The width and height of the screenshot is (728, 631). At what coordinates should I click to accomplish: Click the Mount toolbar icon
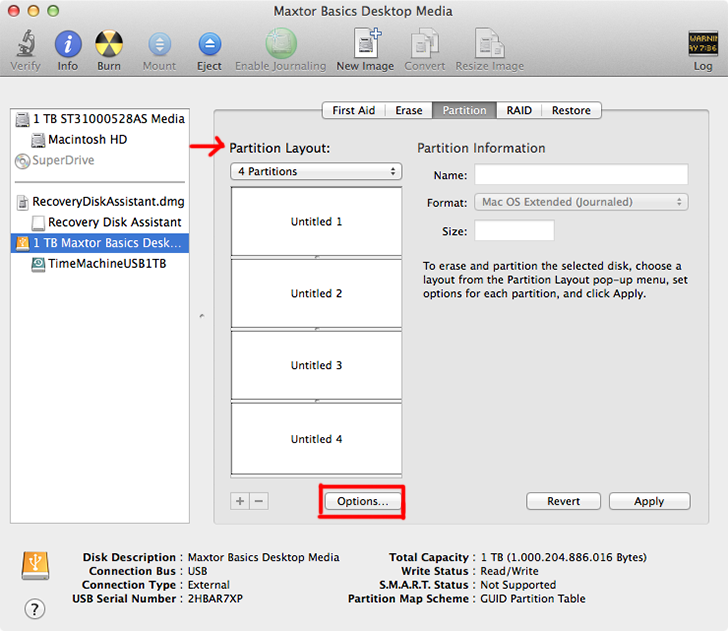(159, 45)
